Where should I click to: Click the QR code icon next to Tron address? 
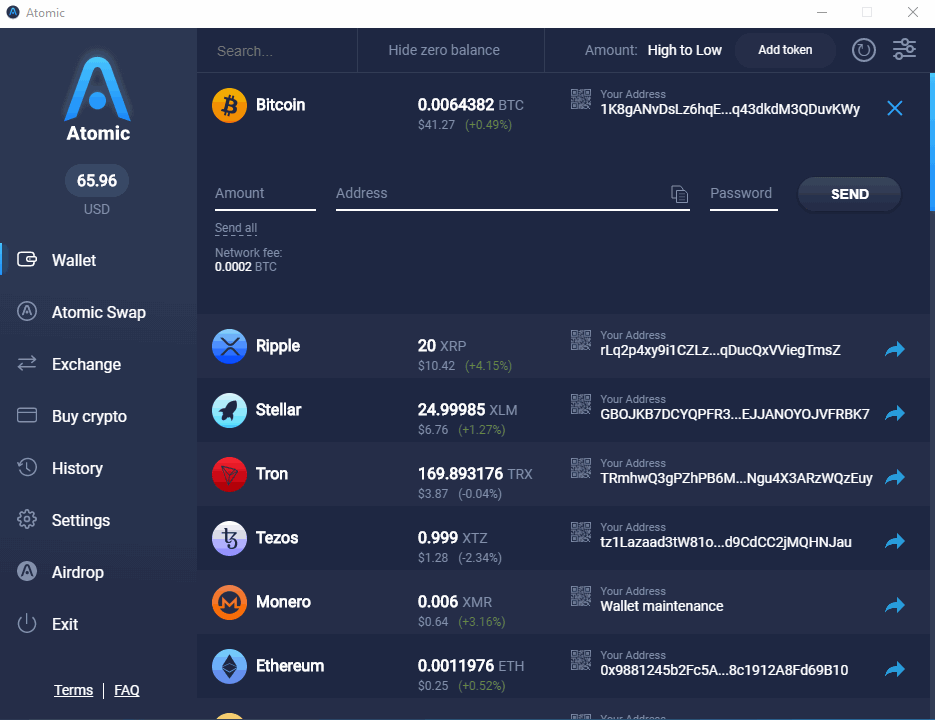click(581, 469)
